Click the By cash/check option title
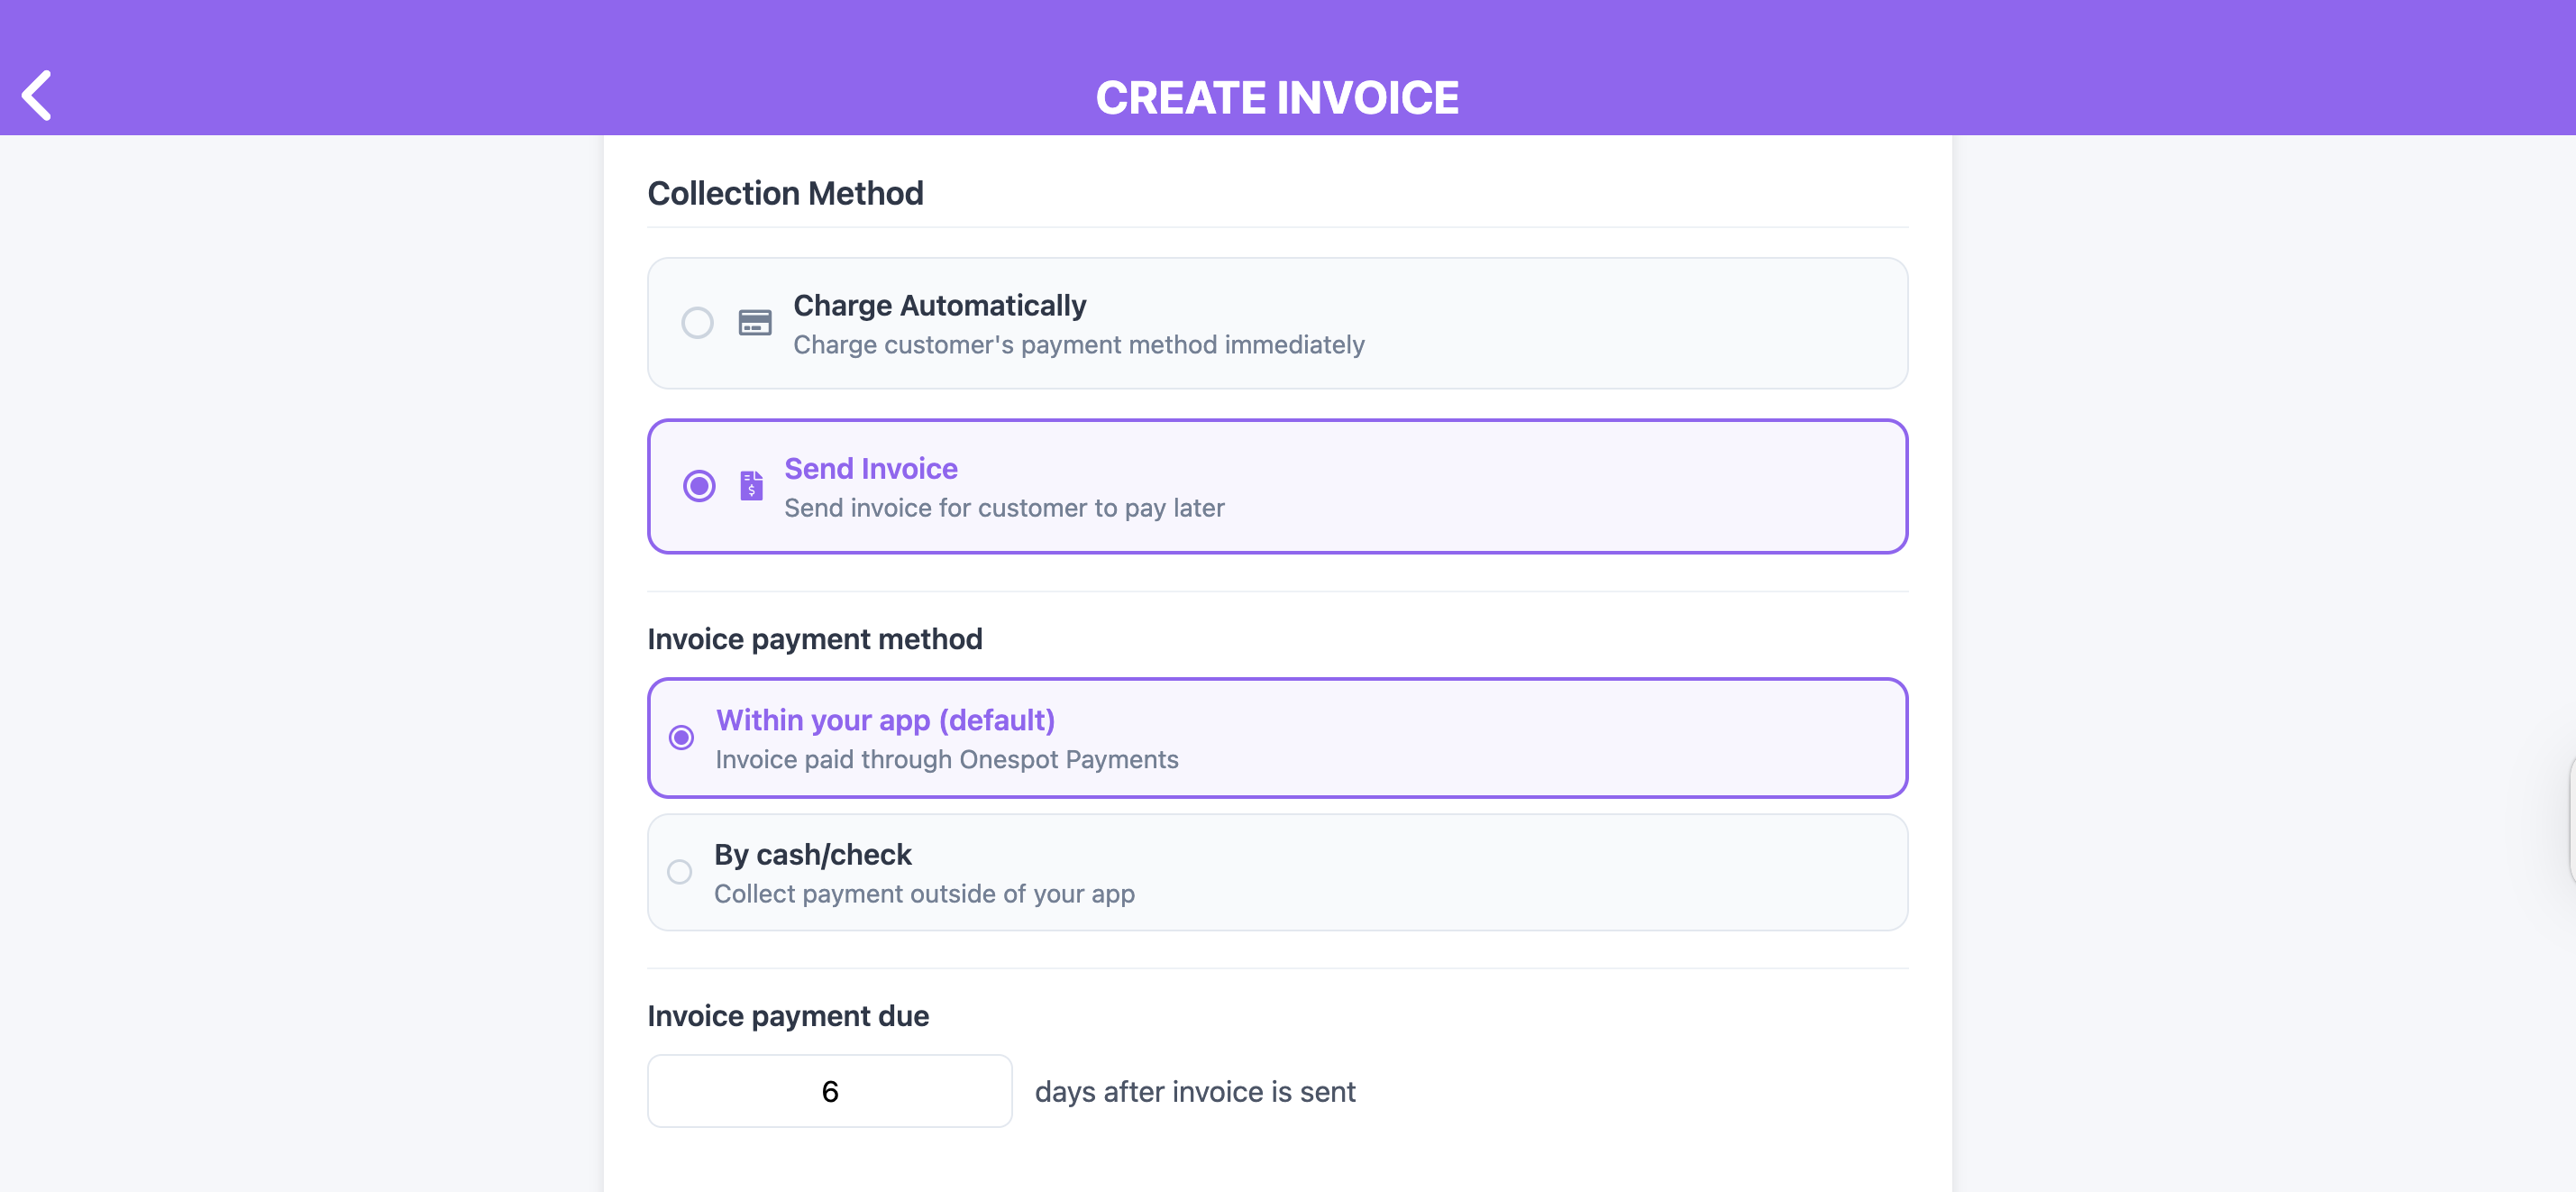The image size is (2576, 1192). (812, 855)
